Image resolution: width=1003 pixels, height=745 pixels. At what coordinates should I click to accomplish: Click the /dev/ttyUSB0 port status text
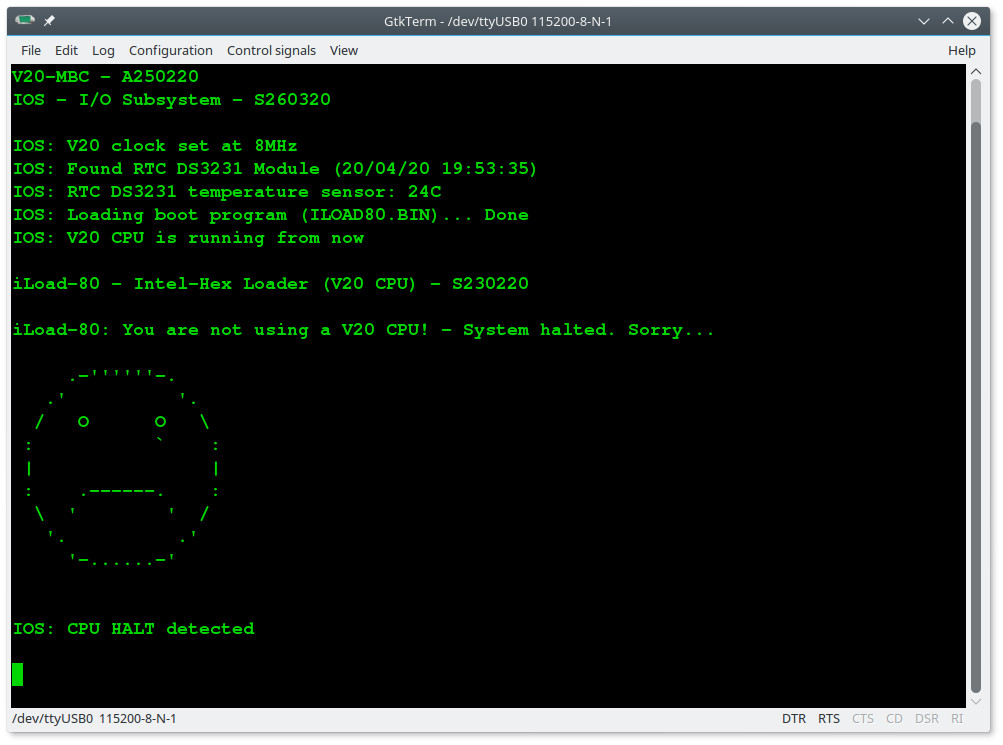pos(94,719)
